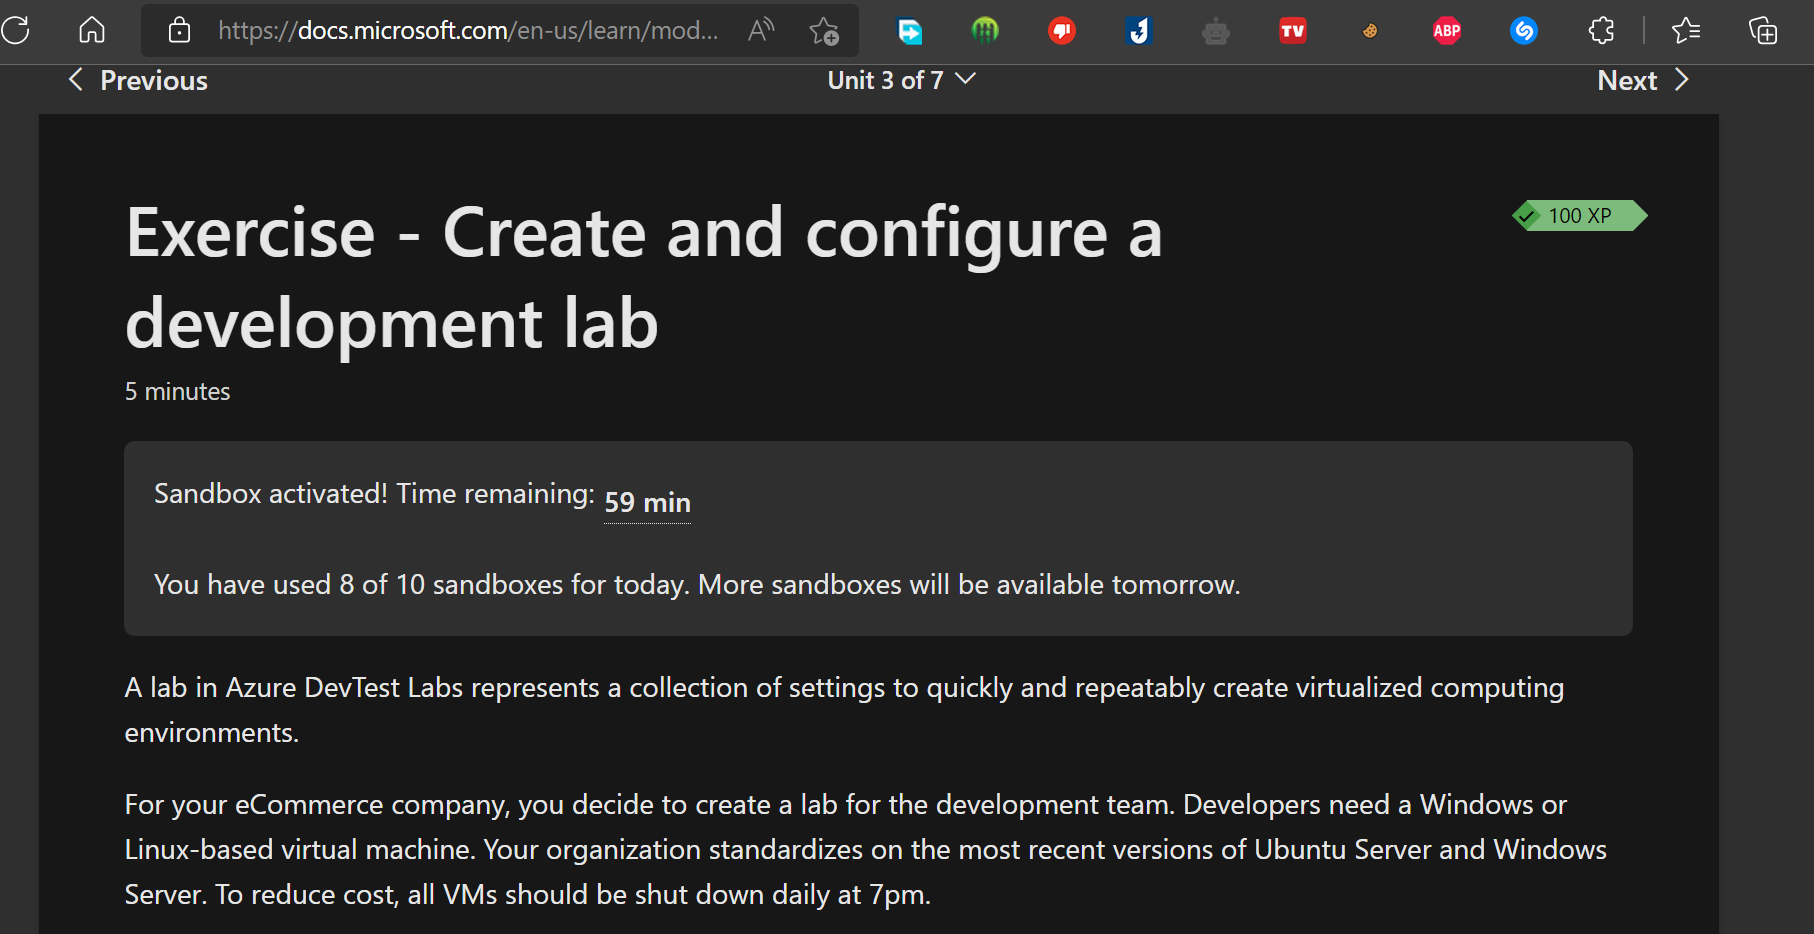1814x934 pixels.
Task: Go to the Next unit
Action: point(1643,80)
